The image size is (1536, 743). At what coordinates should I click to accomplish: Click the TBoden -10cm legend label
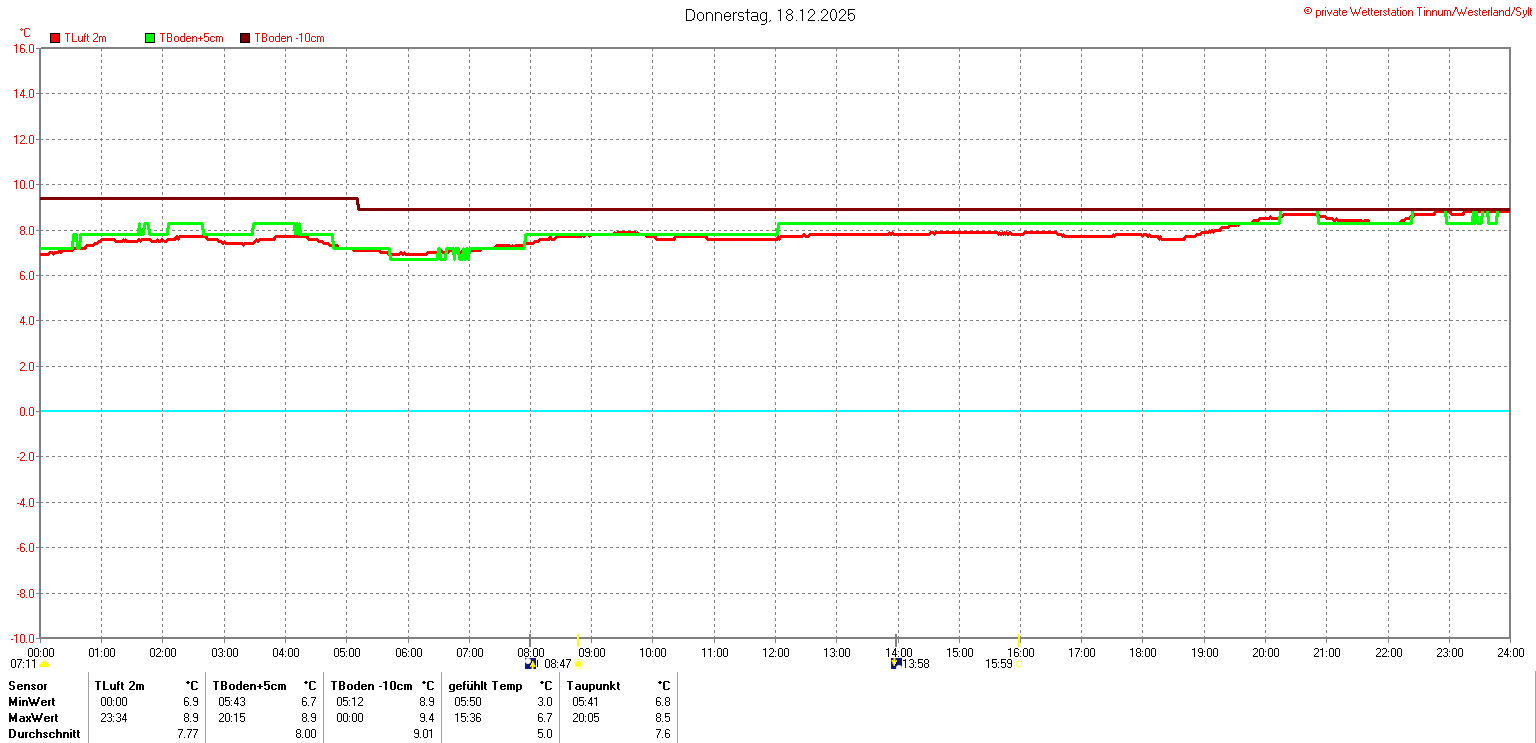point(289,38)
